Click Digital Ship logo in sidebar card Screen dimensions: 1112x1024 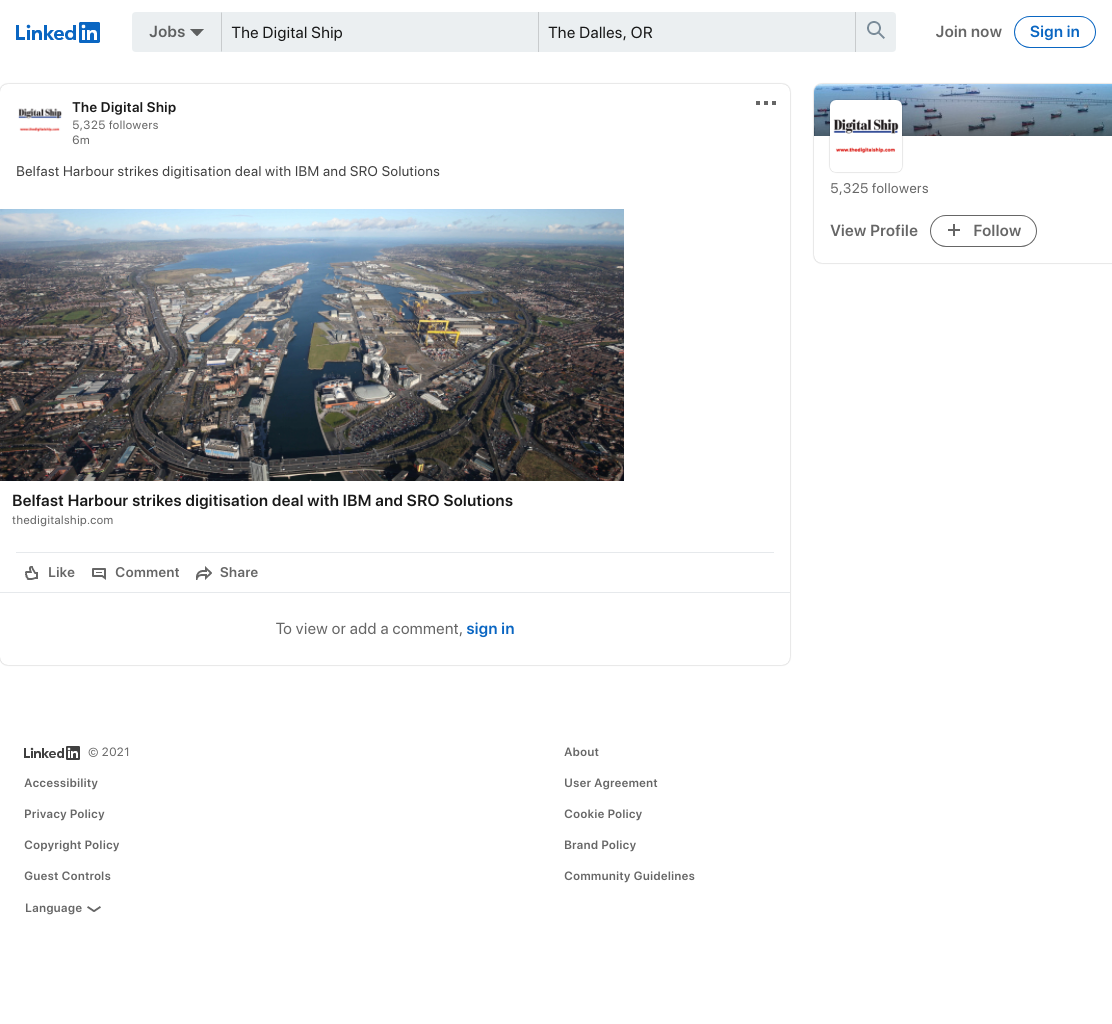tap(866, 135)
